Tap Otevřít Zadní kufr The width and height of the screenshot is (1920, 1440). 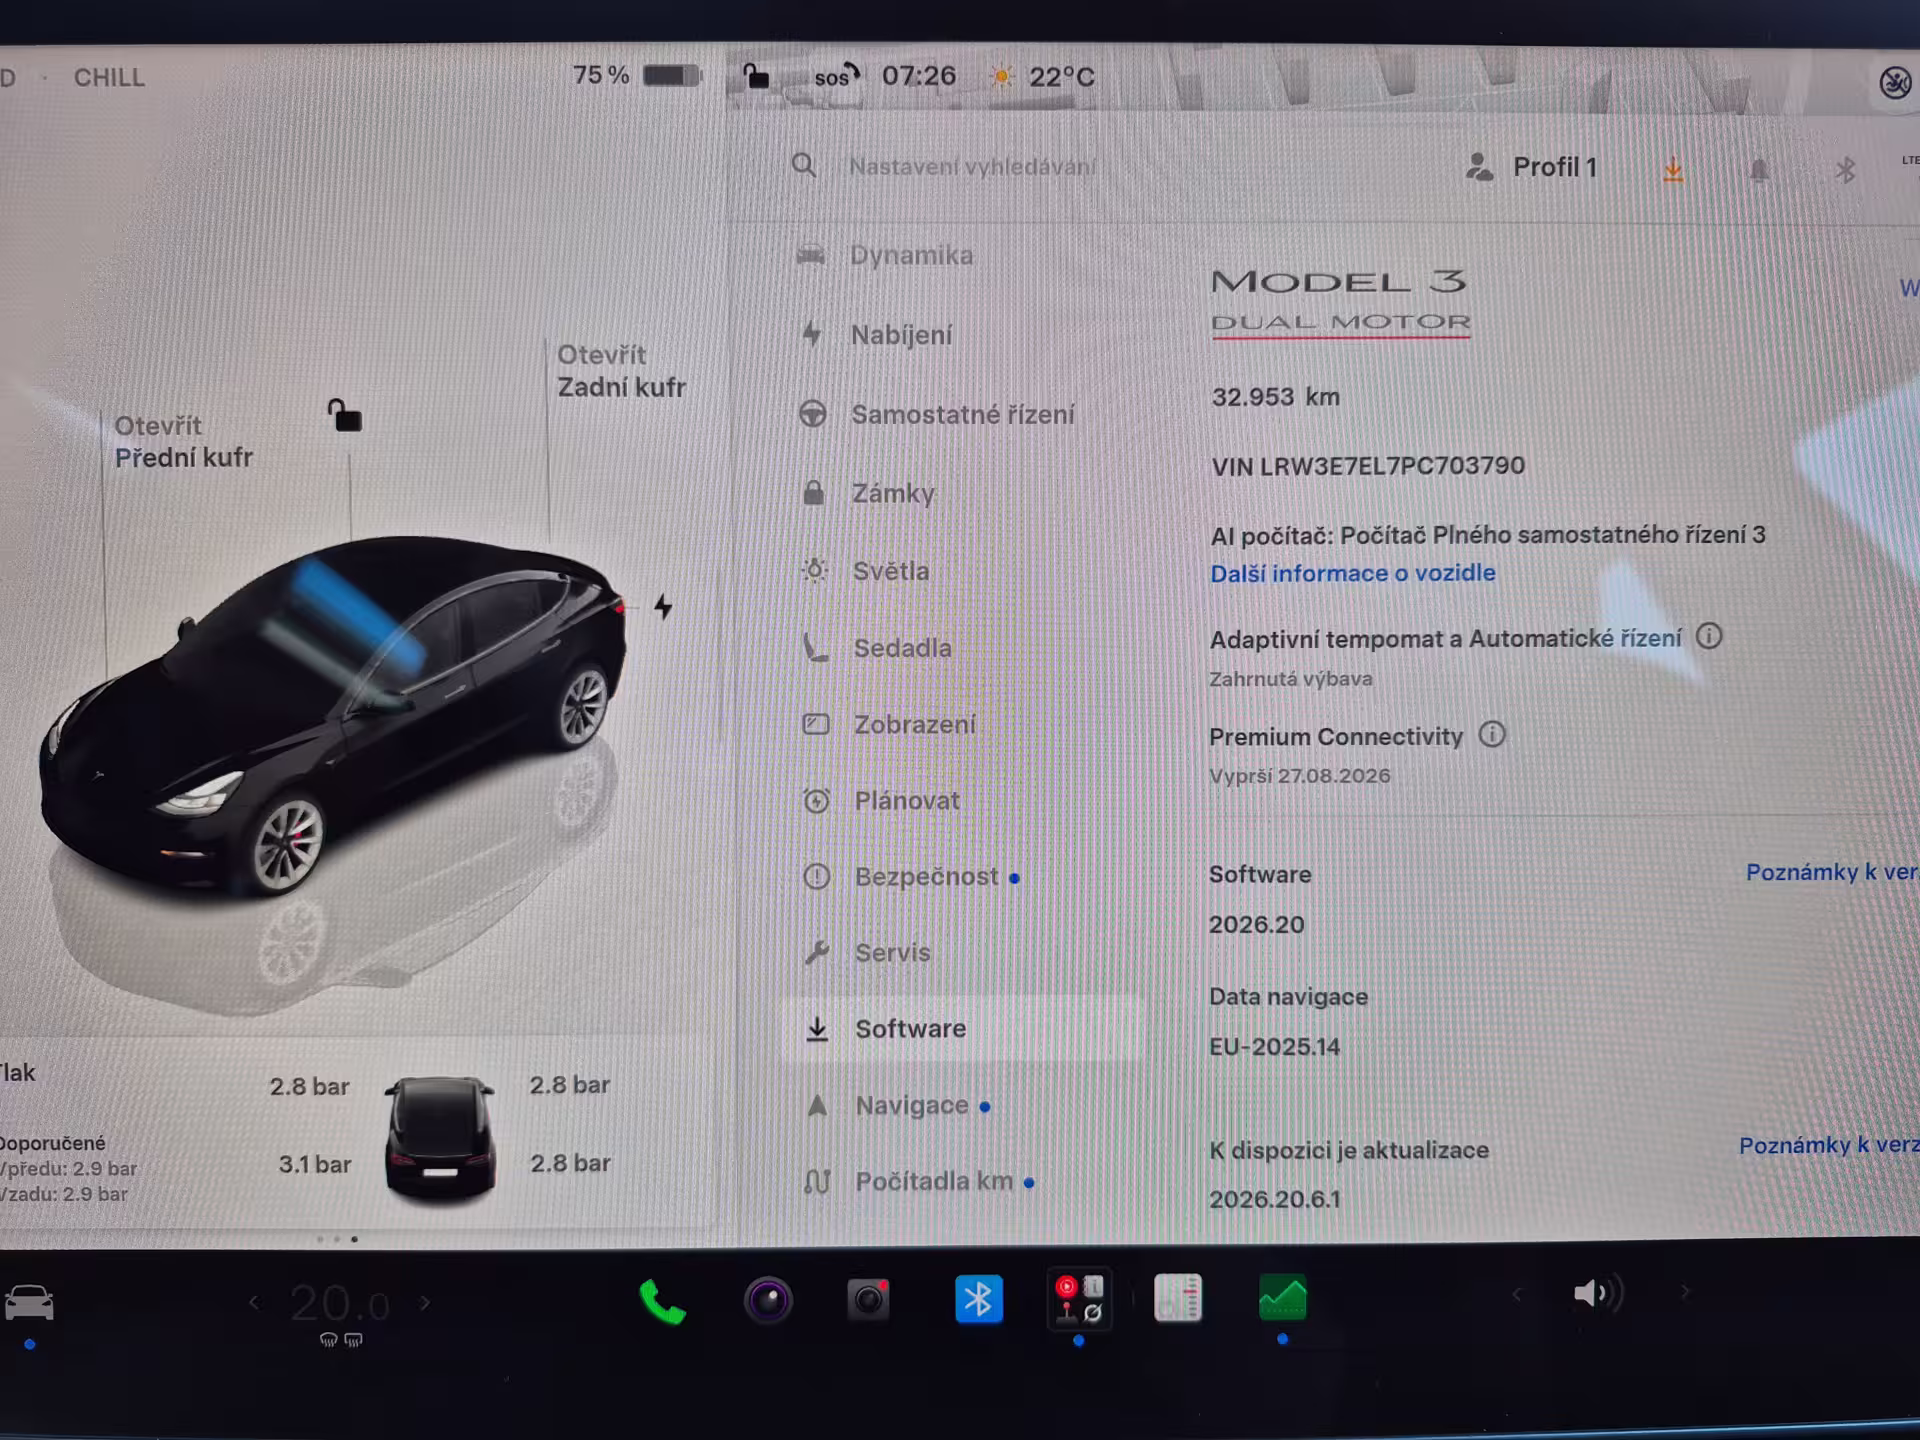(621, 371)
